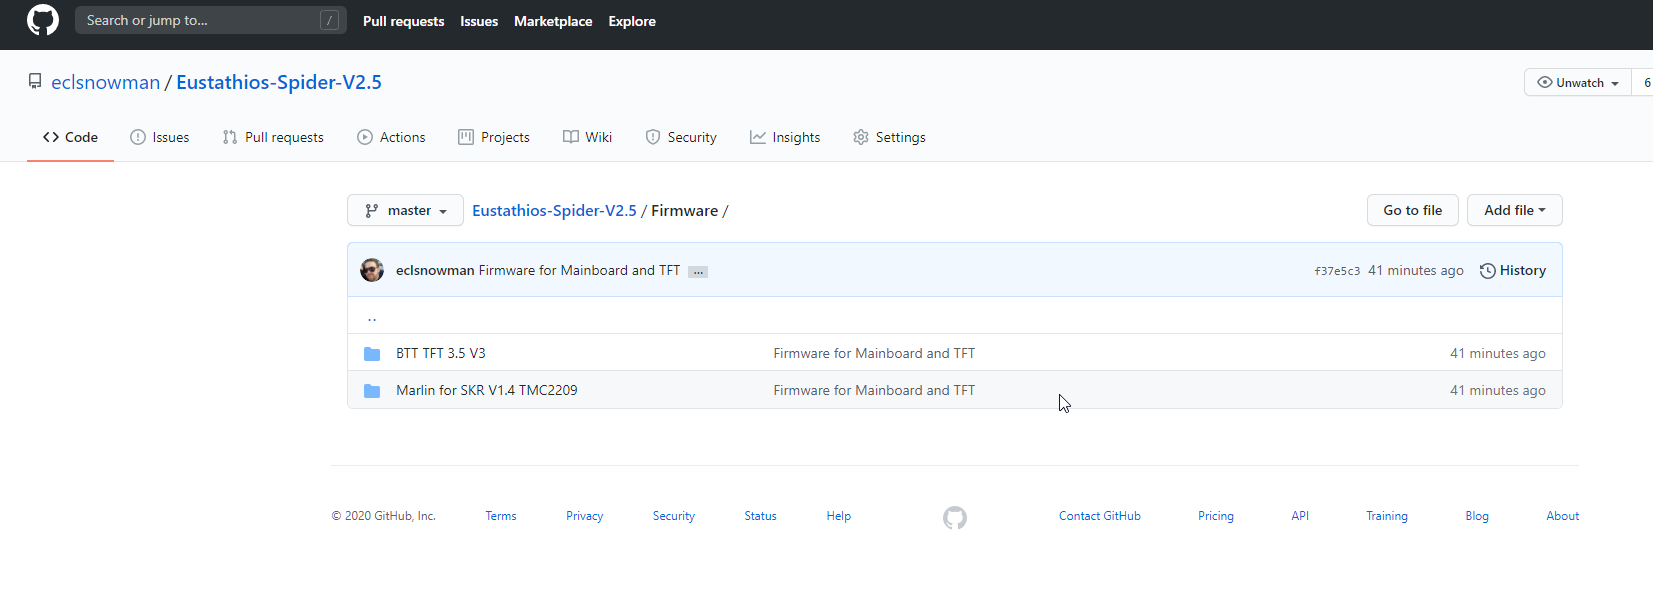Screen dimensions: 1653x593
Task: Focus the Search or jump to field
Action: tap(211, 20)
